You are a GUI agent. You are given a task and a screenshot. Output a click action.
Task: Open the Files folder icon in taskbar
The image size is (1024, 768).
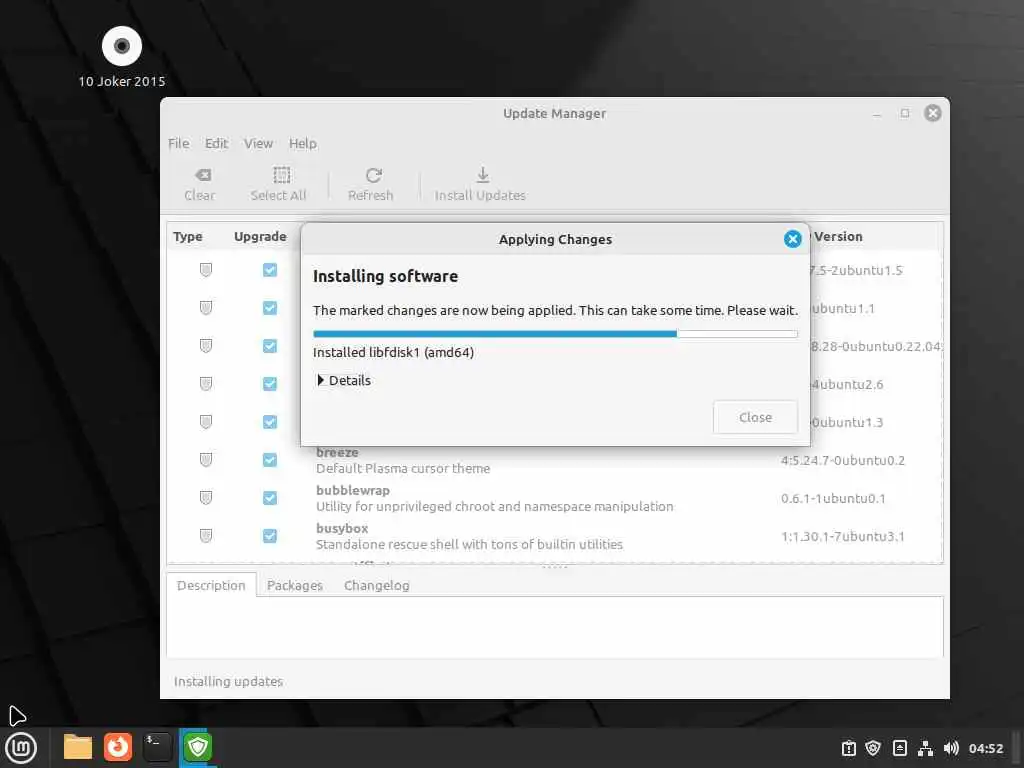(x=78, y=747)
